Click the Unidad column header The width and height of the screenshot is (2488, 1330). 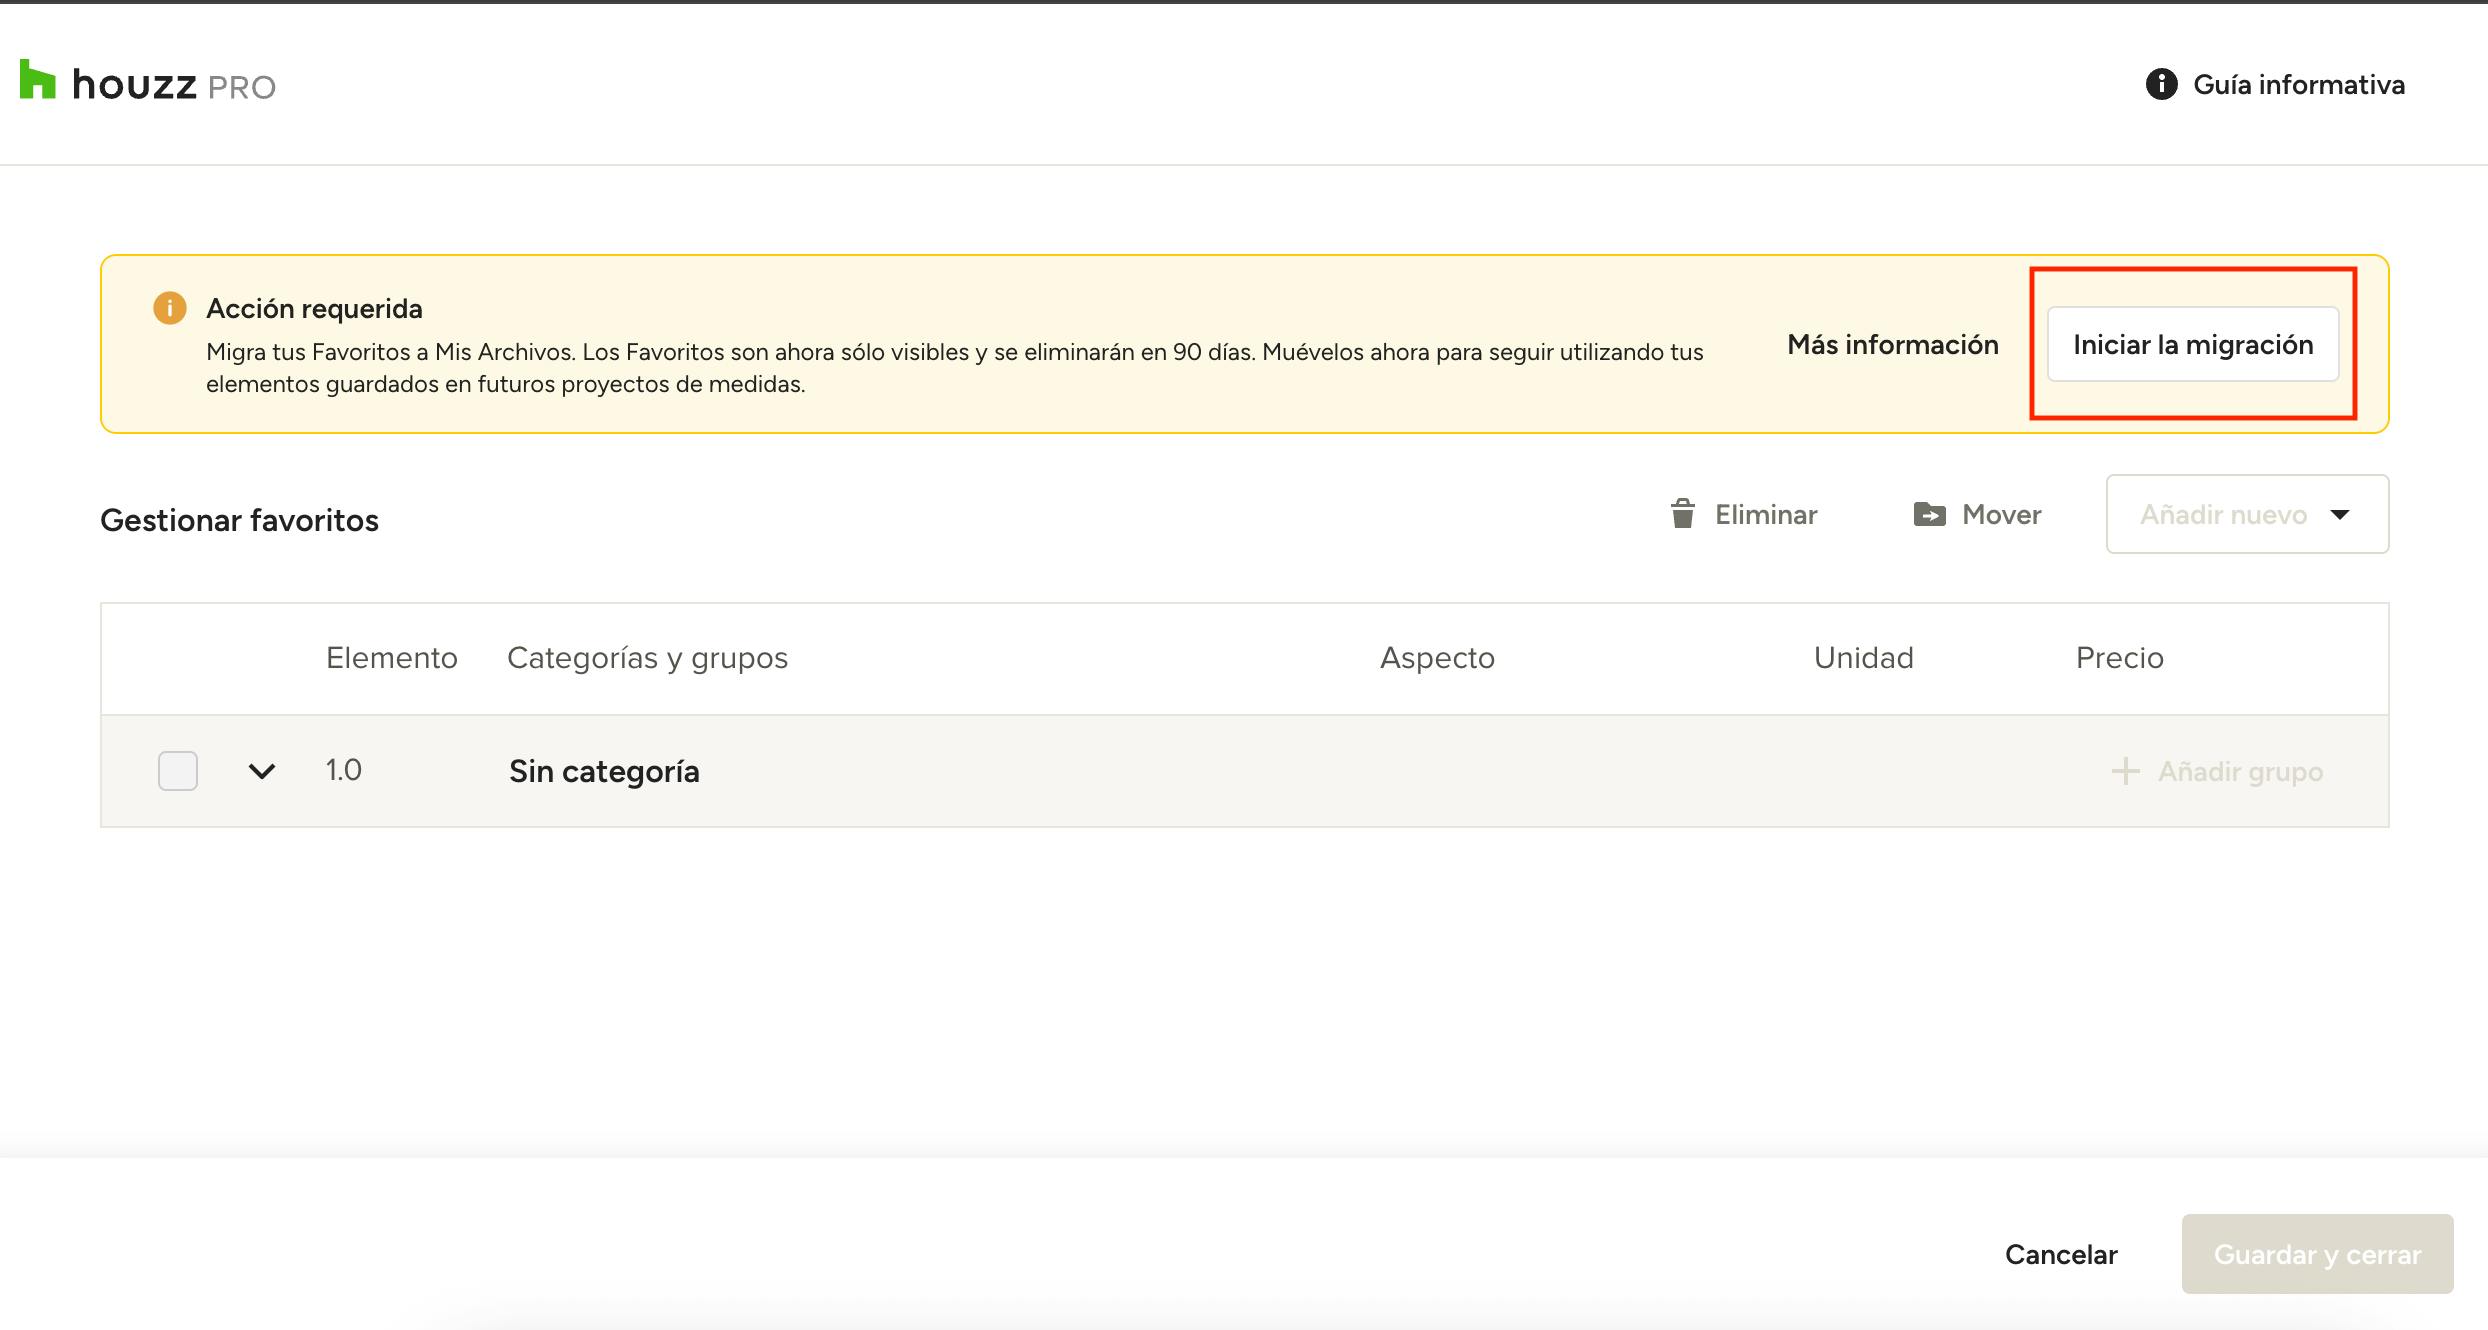pyautogui.click(x=1864, y=658)
